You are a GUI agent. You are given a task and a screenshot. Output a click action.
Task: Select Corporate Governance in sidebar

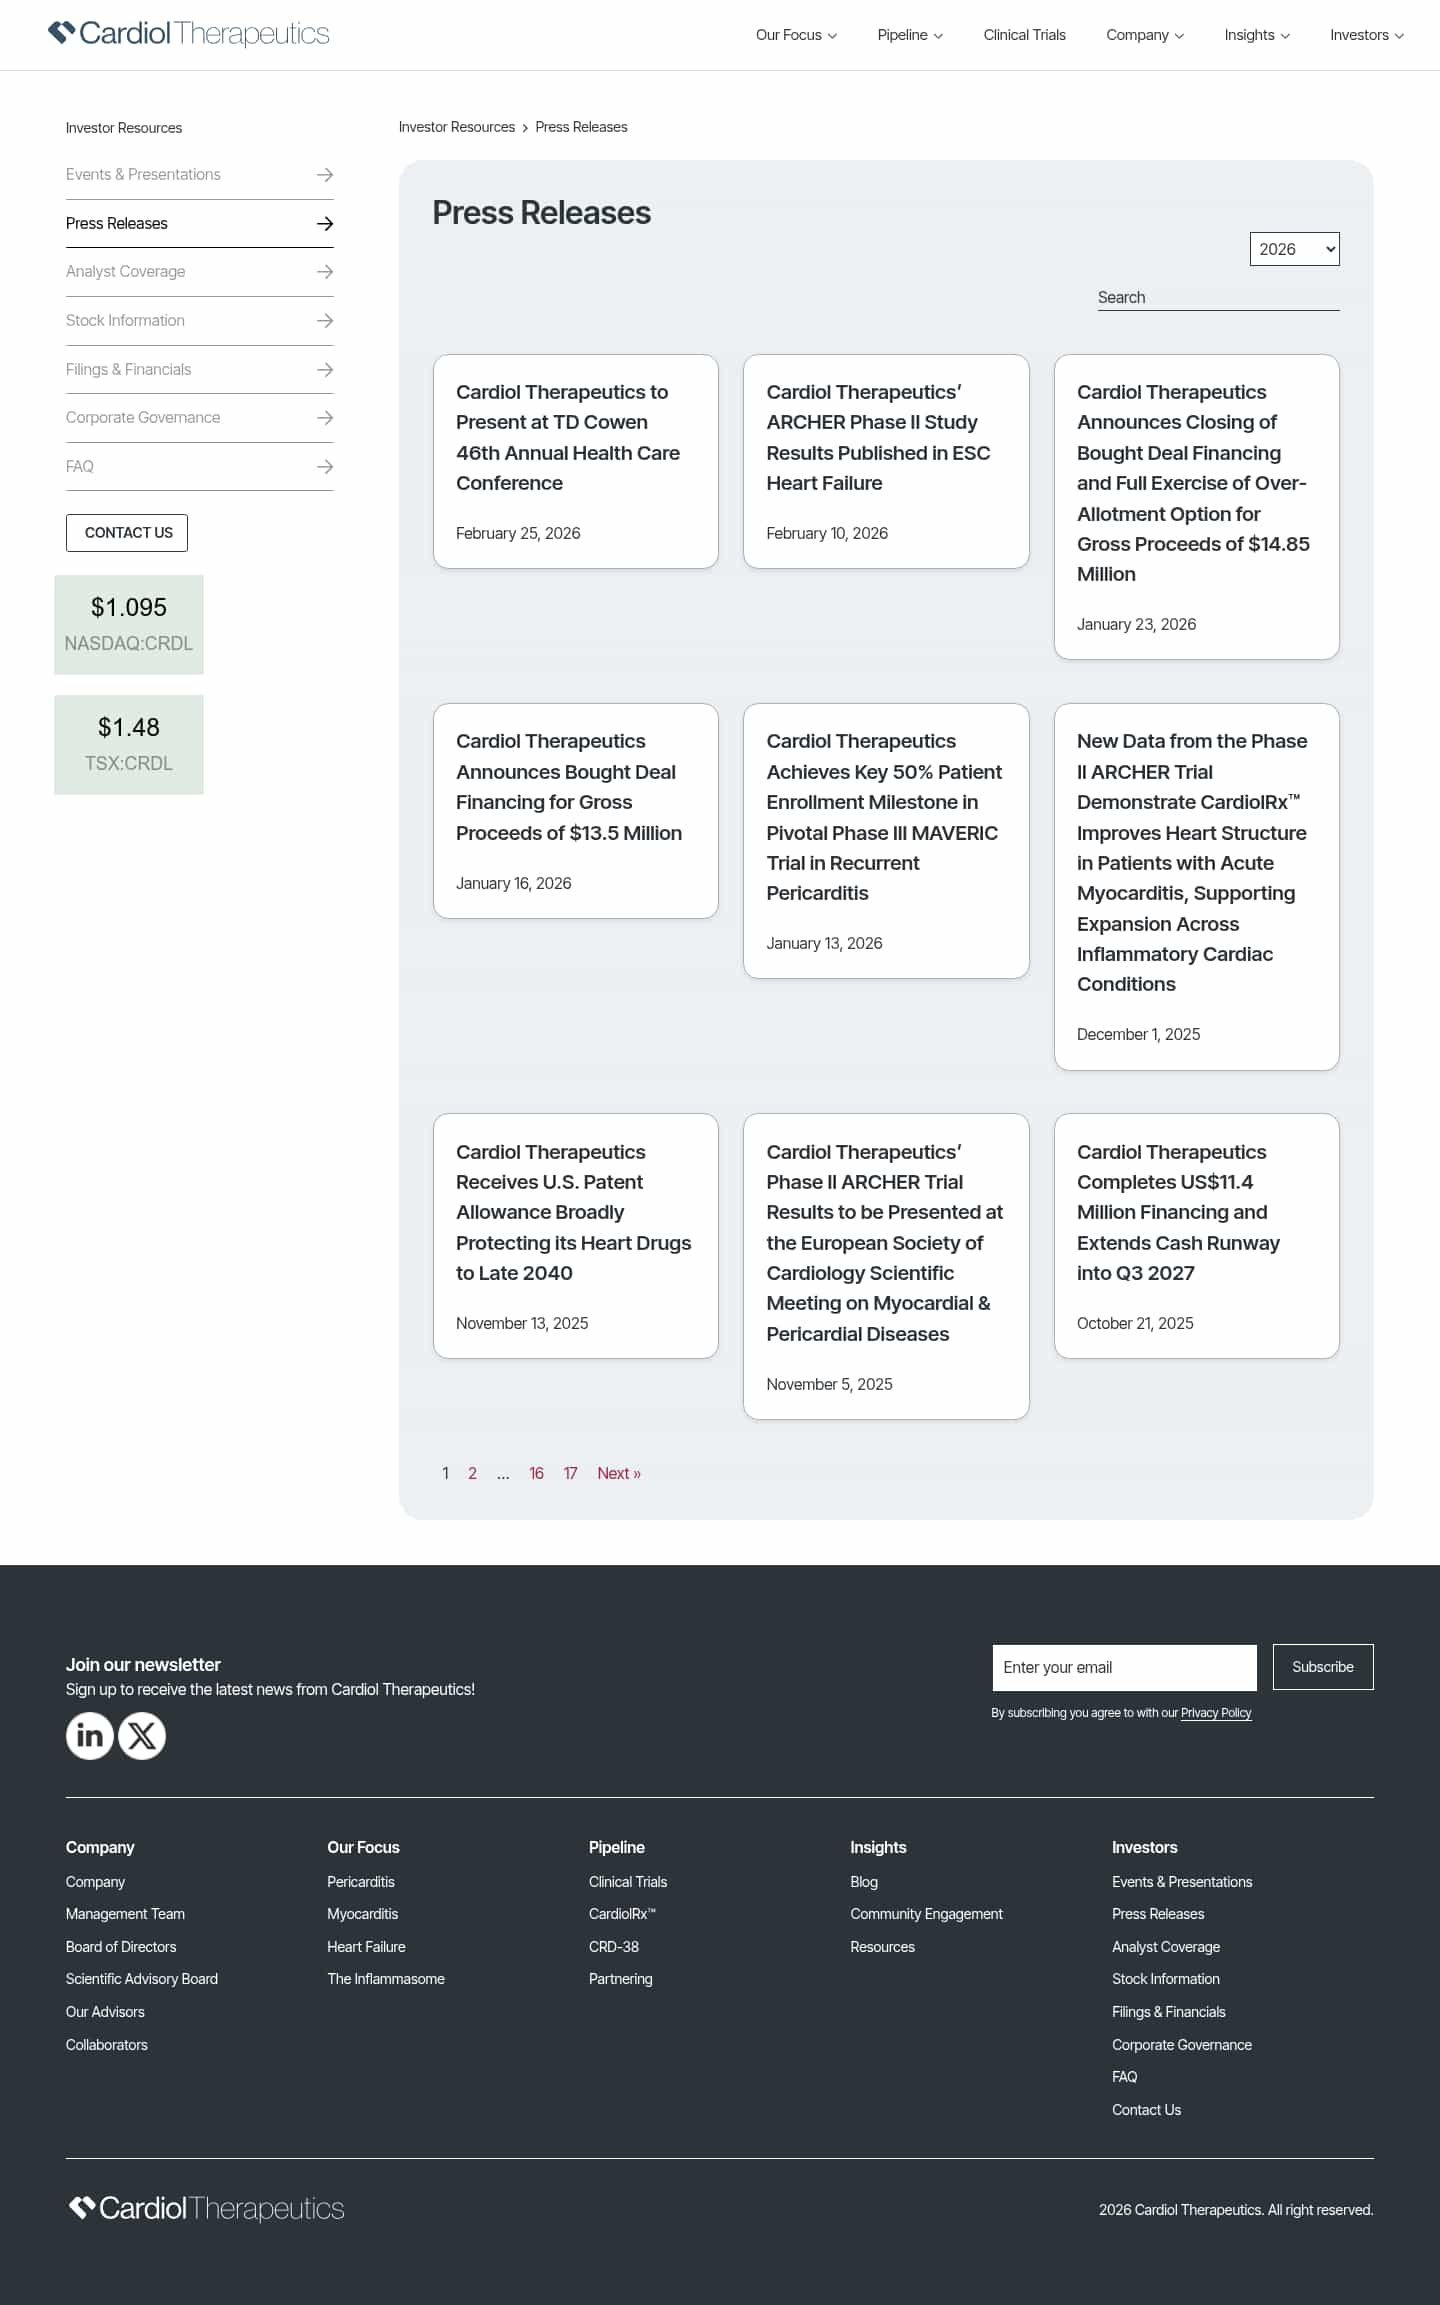click(143, 418)
